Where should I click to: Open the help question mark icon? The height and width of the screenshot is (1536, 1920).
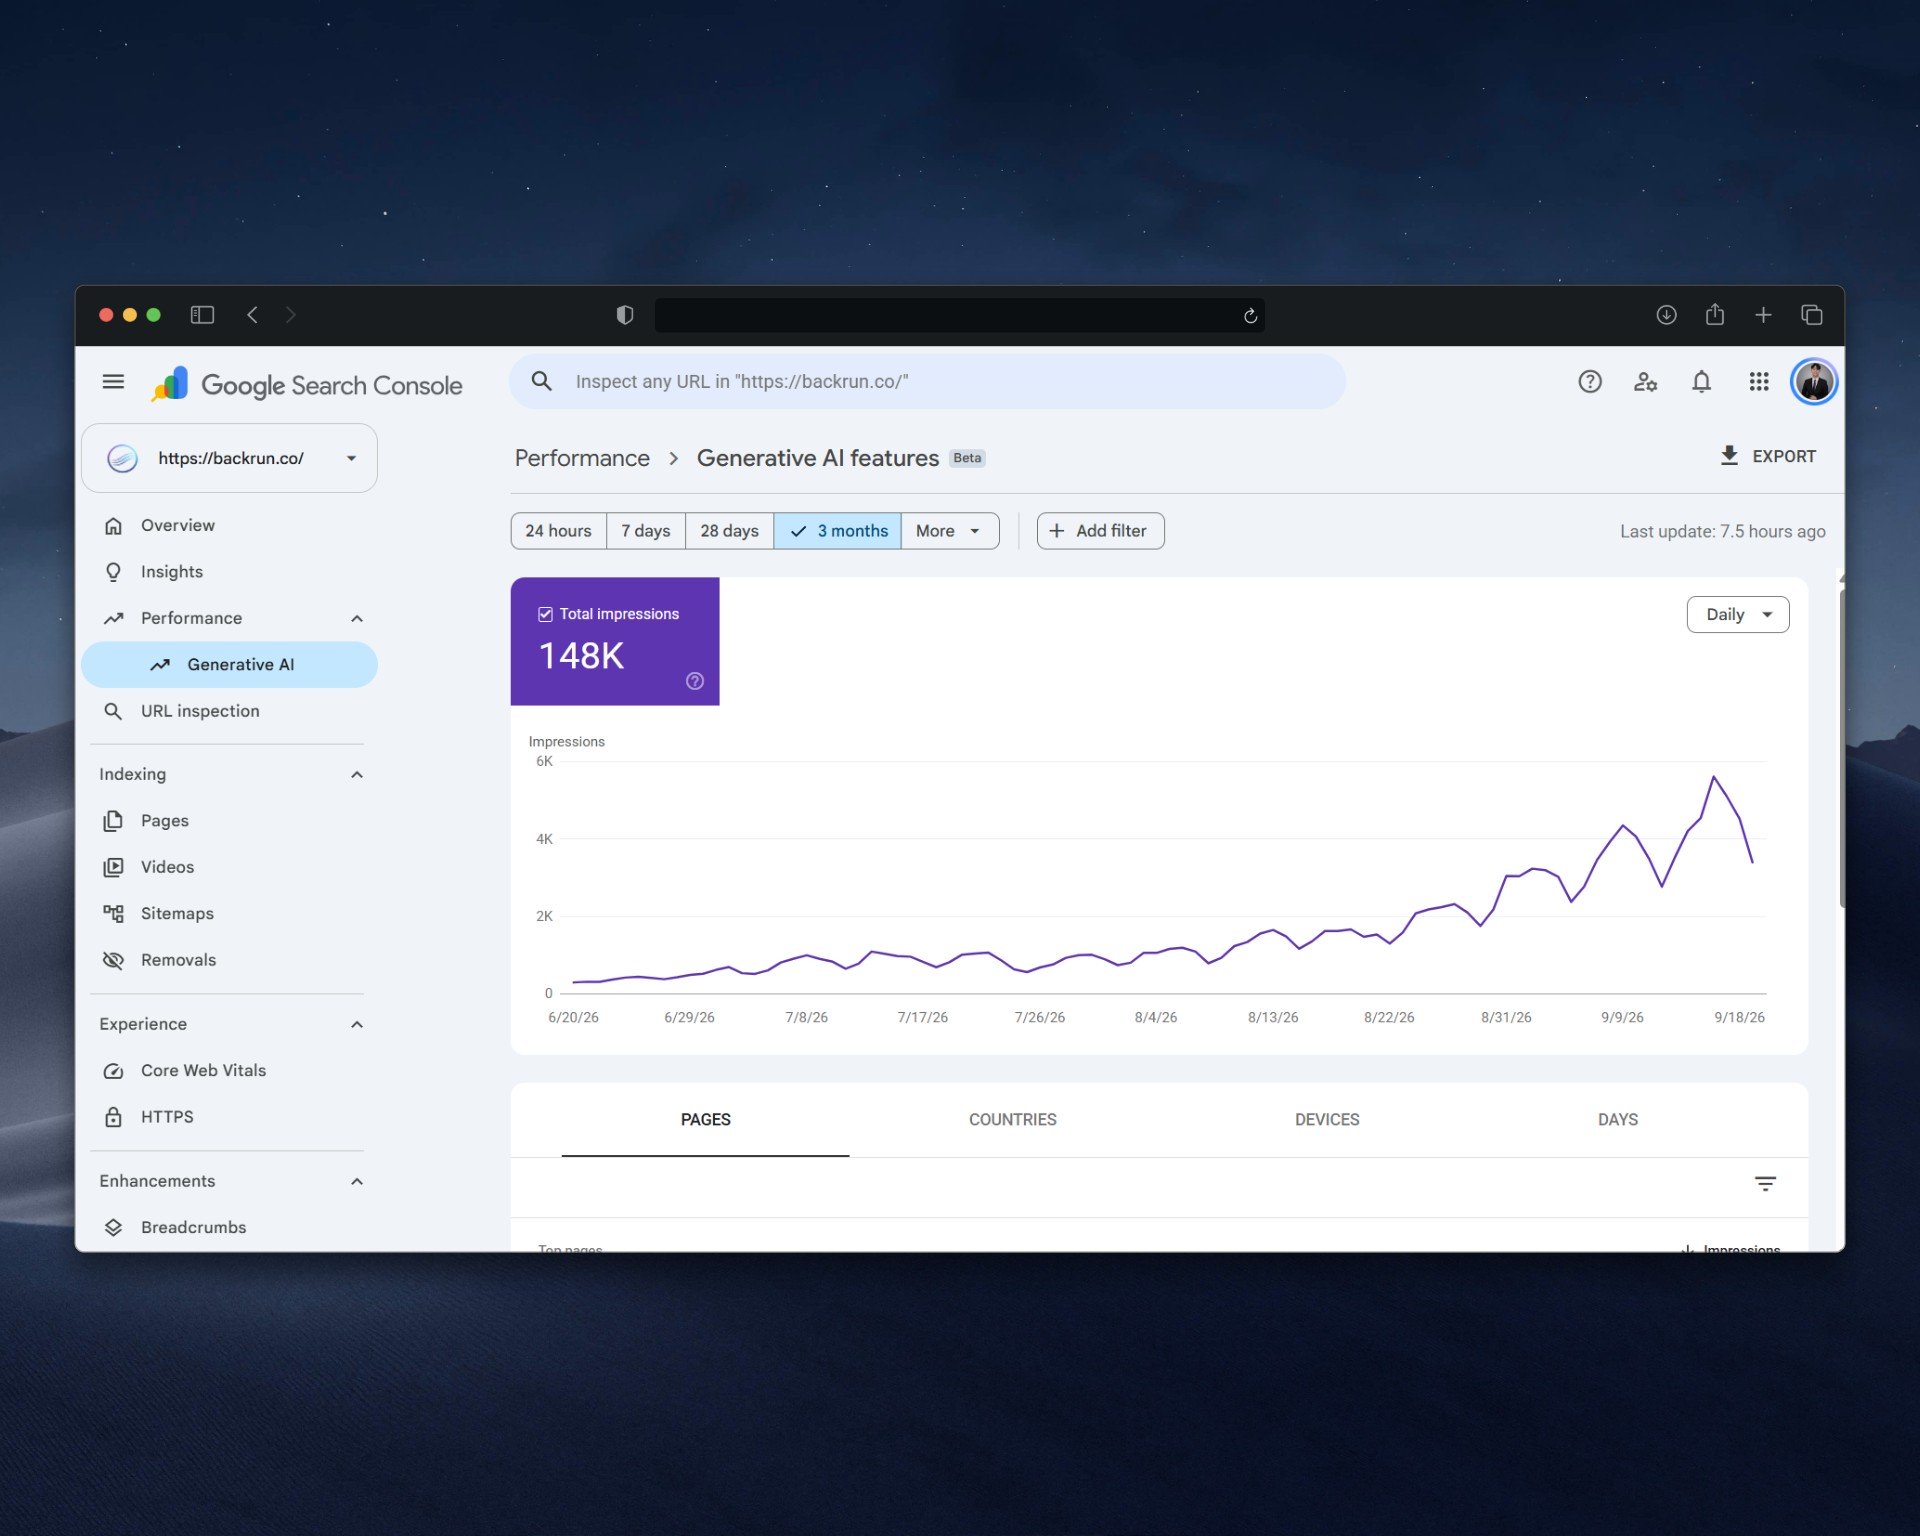point(1590,381)
